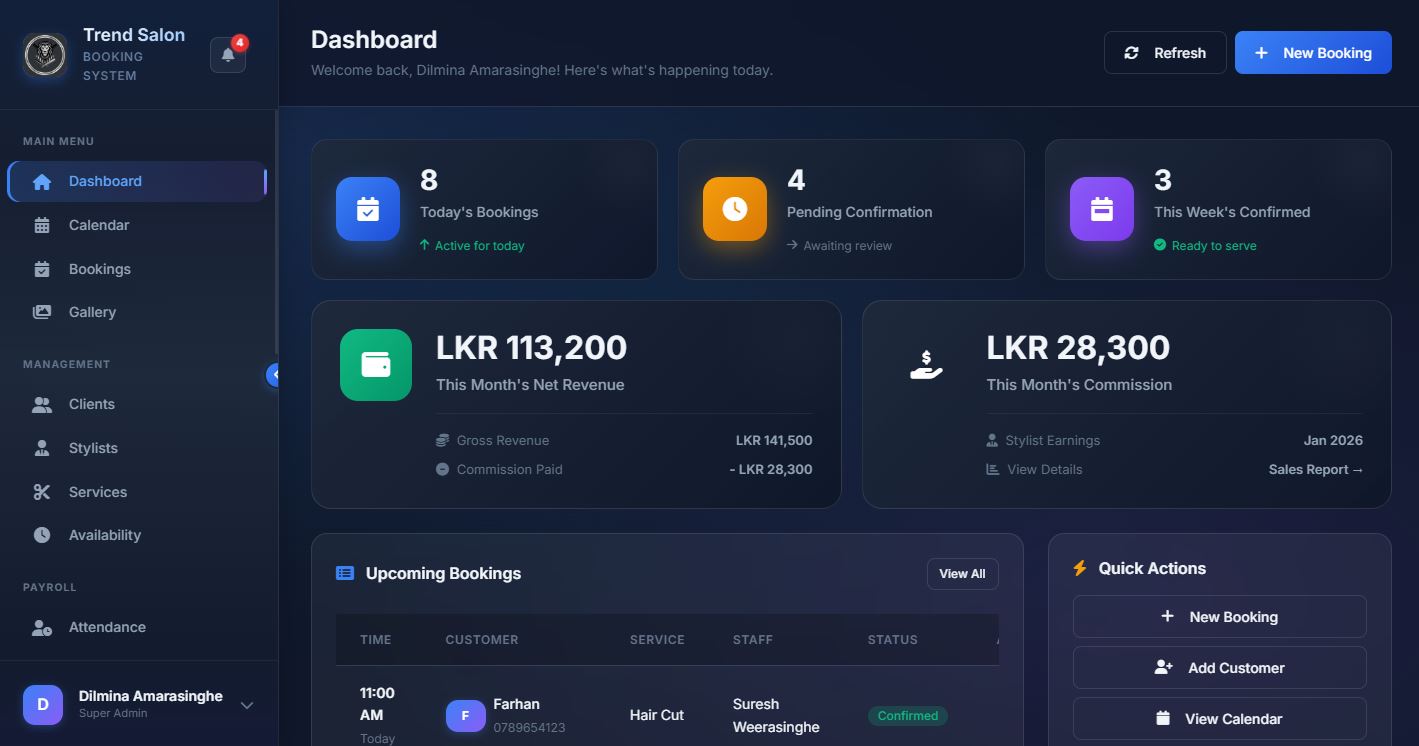
Task: Select the Services scissors icon
Action: tap(40, 492)
